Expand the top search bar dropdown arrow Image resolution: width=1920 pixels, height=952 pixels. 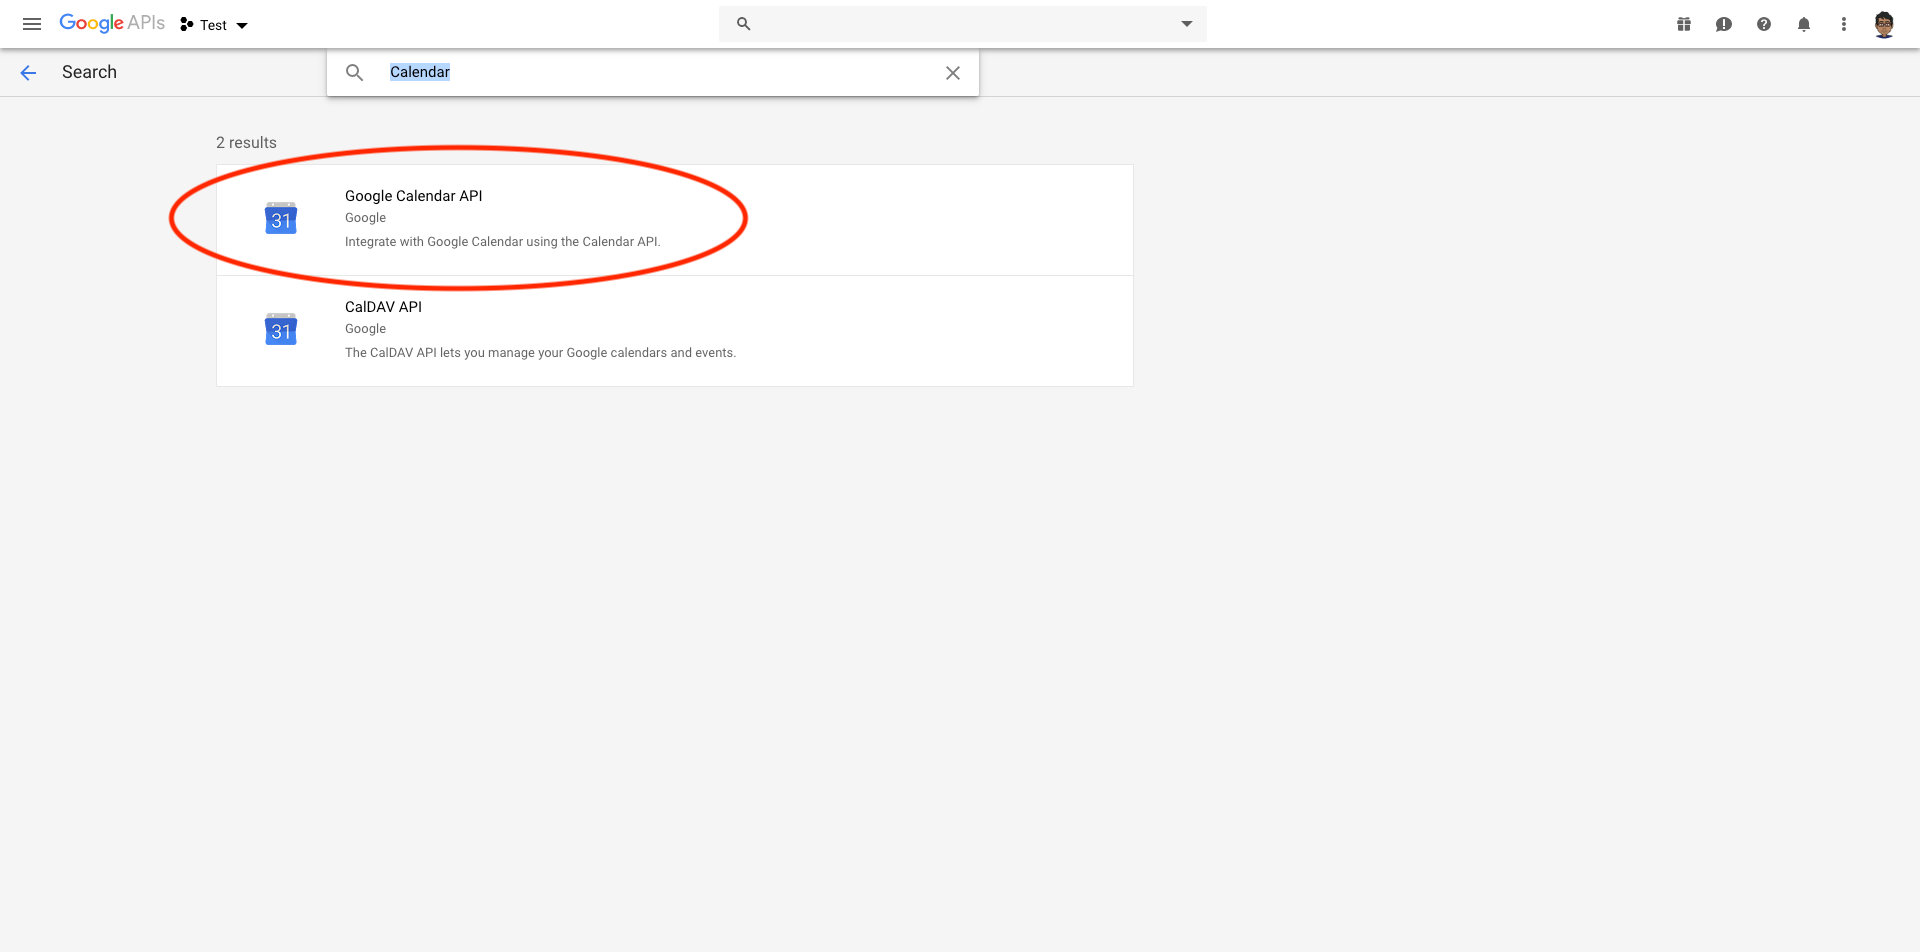click(1186, 24)
